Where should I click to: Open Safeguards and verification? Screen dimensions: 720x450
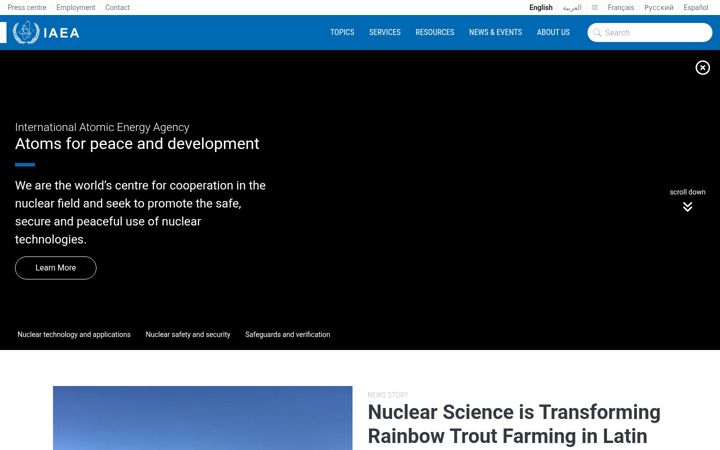tap(287, 334)
